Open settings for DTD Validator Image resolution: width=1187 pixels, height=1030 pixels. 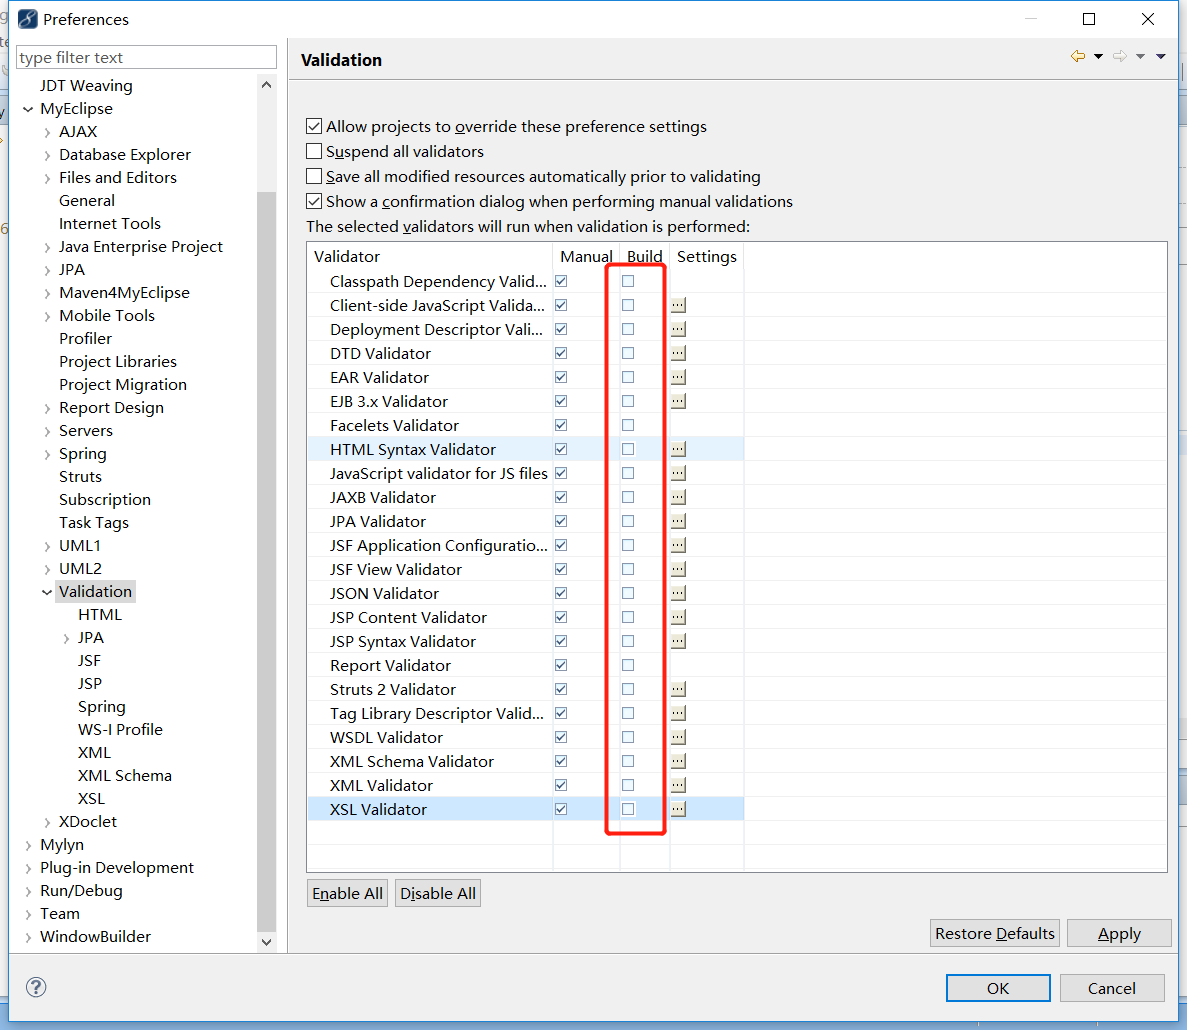coord(678,353)
